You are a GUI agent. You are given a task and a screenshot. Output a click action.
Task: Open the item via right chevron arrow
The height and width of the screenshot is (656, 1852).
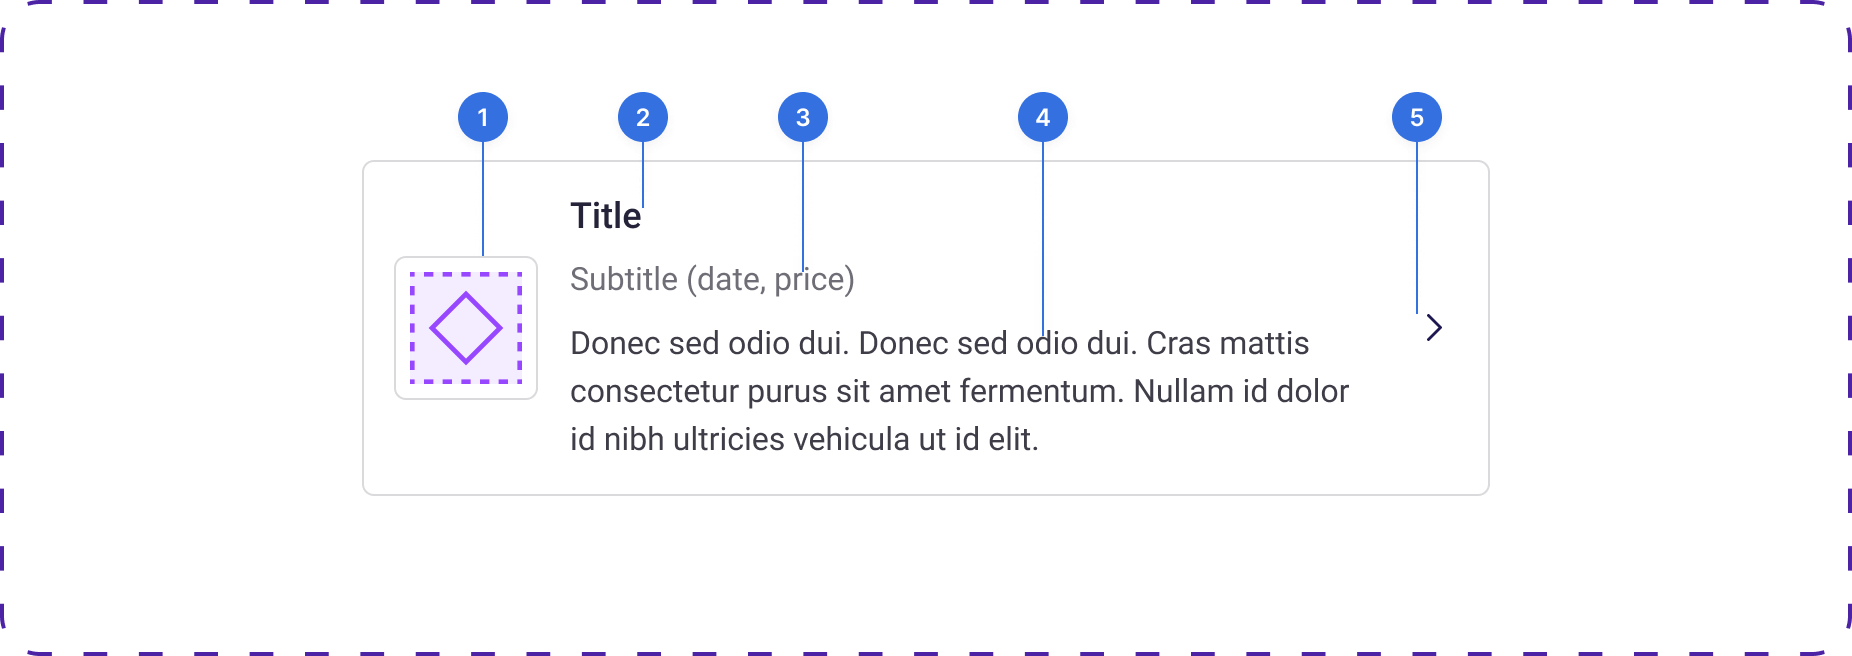(1434, 328)
